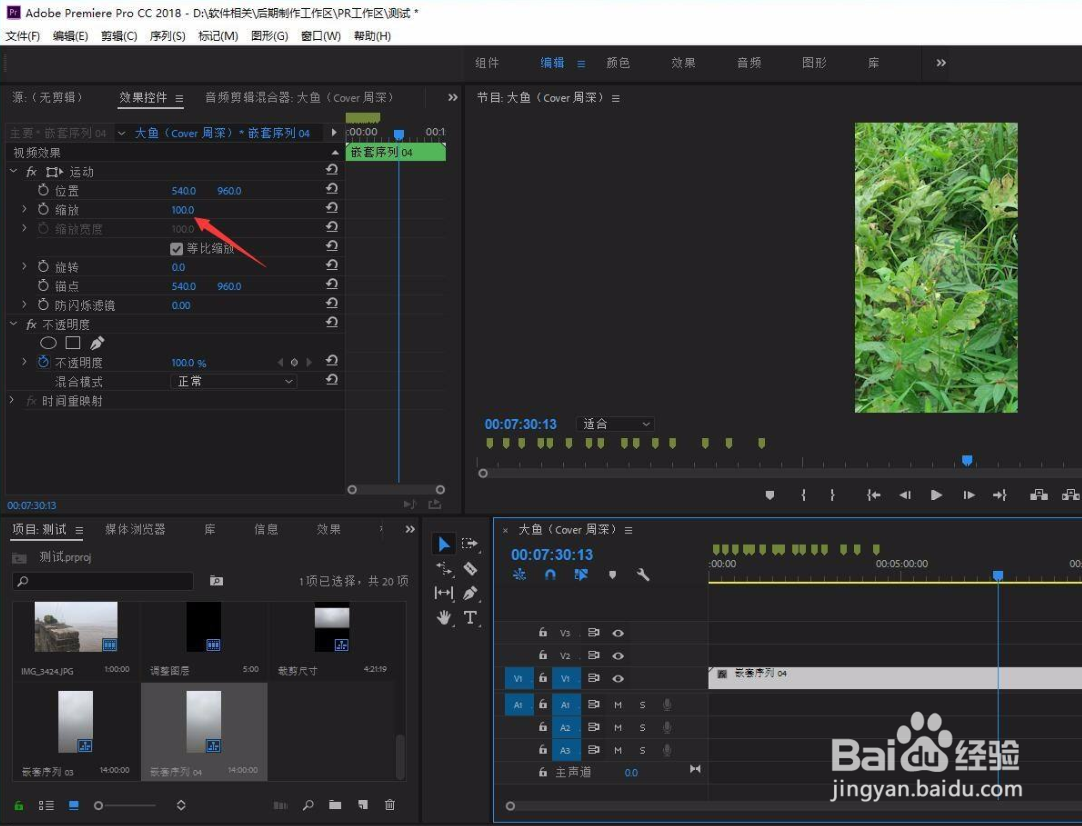Viewport: 1082px width, 826px height.
Task: Go to In point
Action: coord(874,495)
